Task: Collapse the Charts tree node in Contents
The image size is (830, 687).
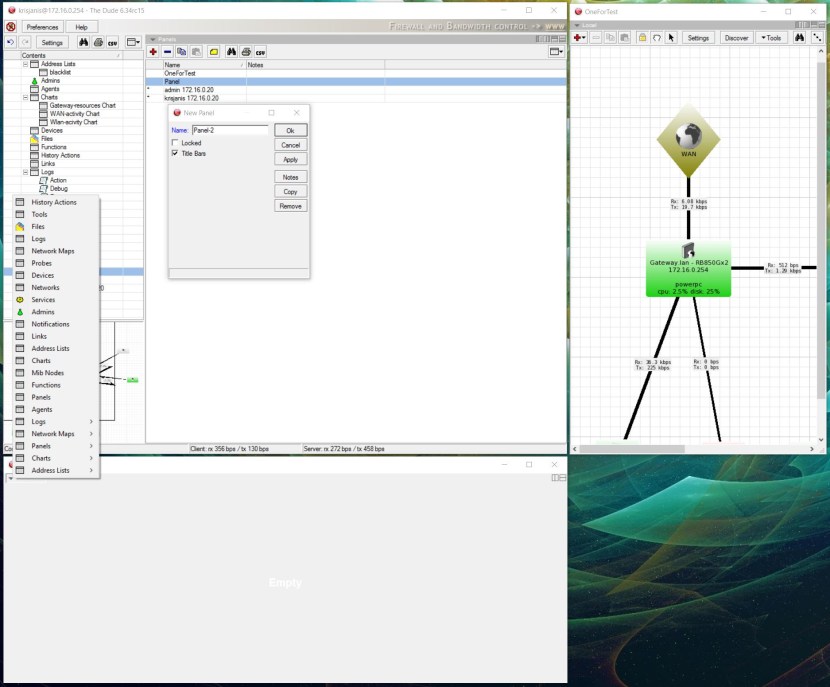Action: click(25, 97)
